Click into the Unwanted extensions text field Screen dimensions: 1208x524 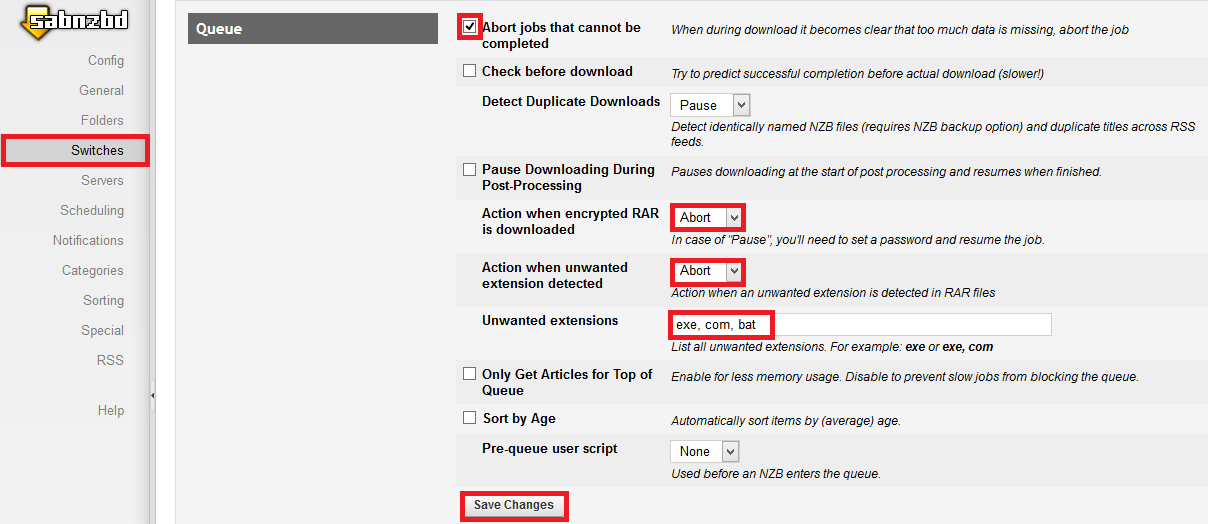(x=860, y=325)
